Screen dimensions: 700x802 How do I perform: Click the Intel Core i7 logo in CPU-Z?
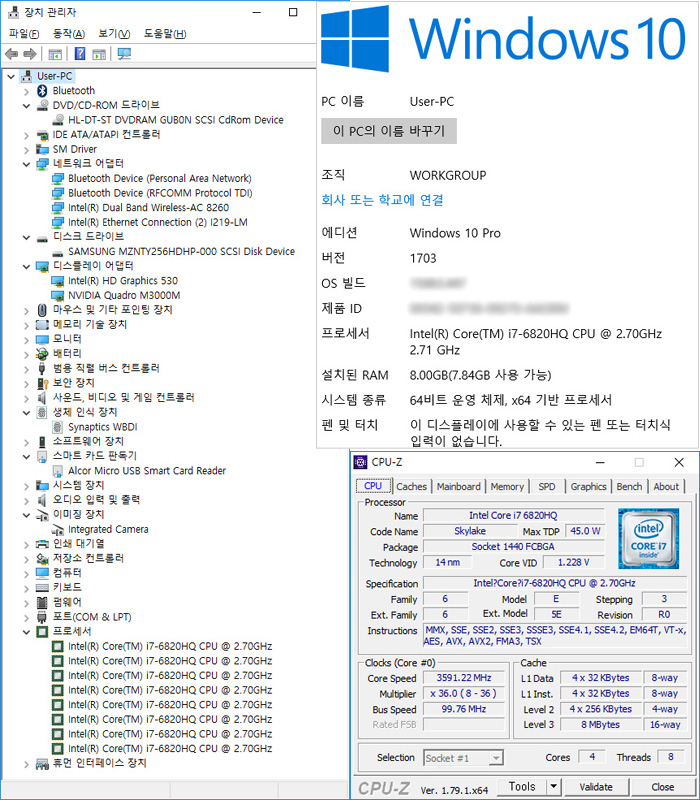648,539
